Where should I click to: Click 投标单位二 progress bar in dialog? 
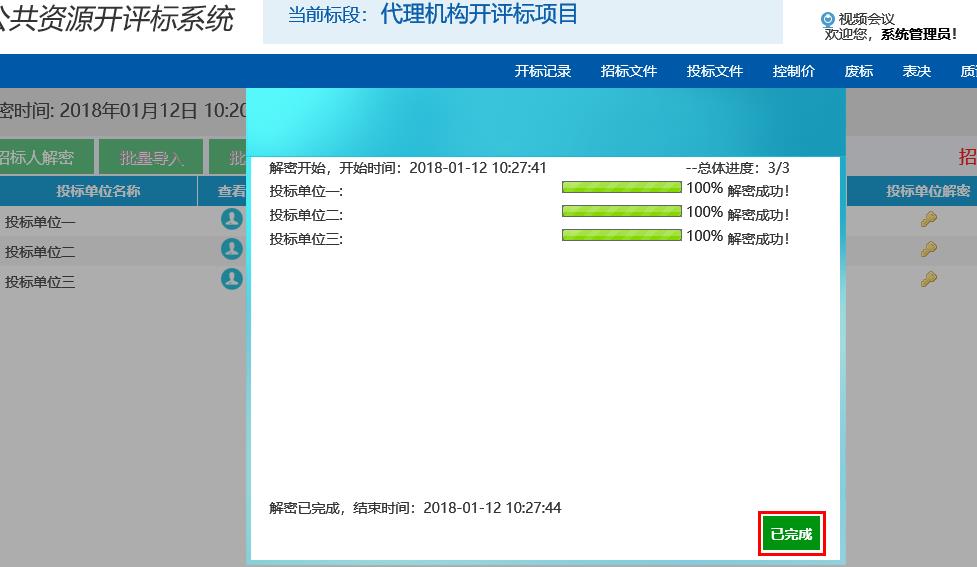622,211
